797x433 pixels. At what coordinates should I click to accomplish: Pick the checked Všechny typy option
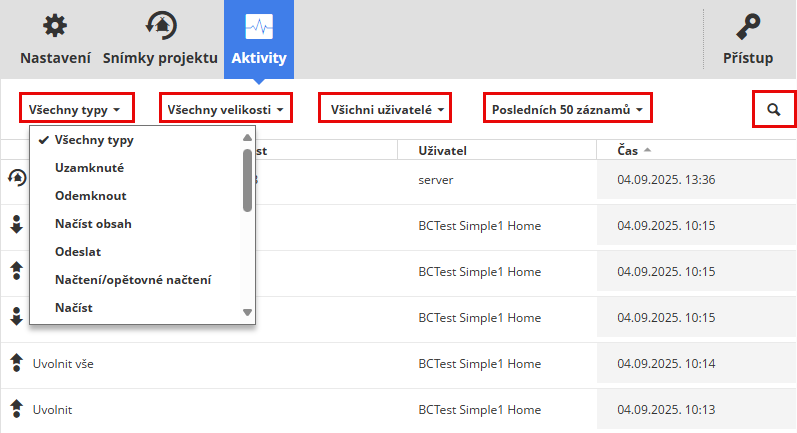94,140
